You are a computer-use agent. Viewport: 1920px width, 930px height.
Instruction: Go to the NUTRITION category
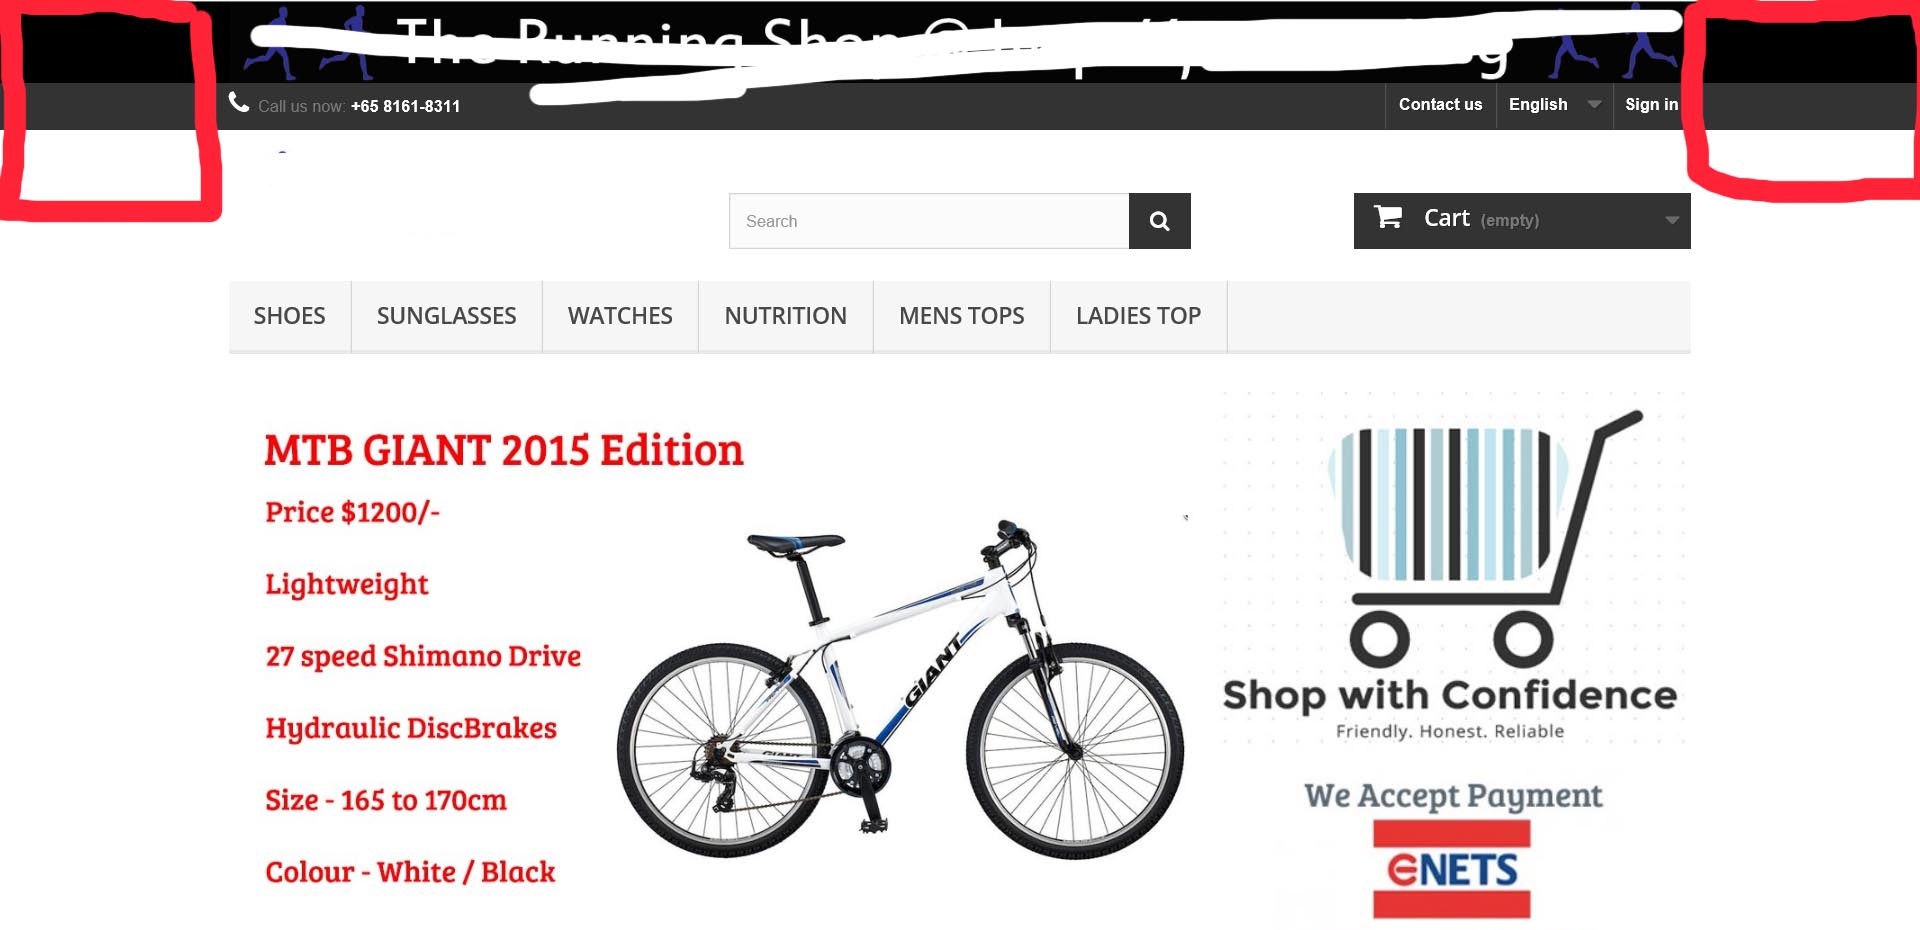click(x=786, y=316)
